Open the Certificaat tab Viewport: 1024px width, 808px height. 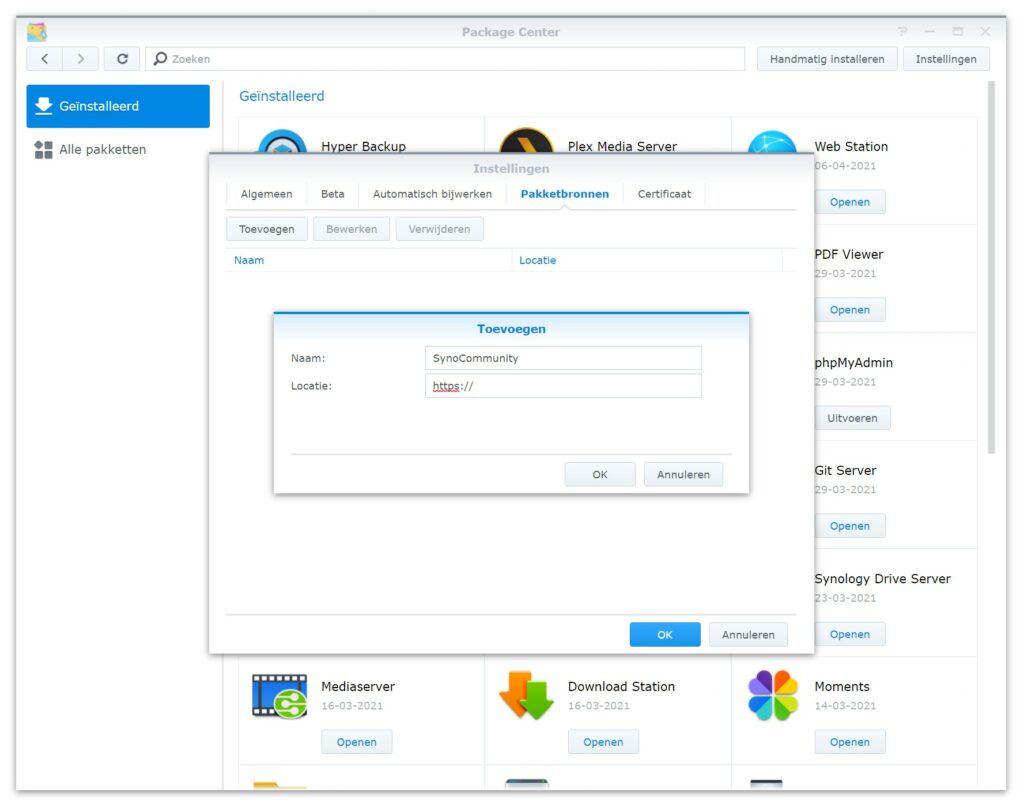664,194
